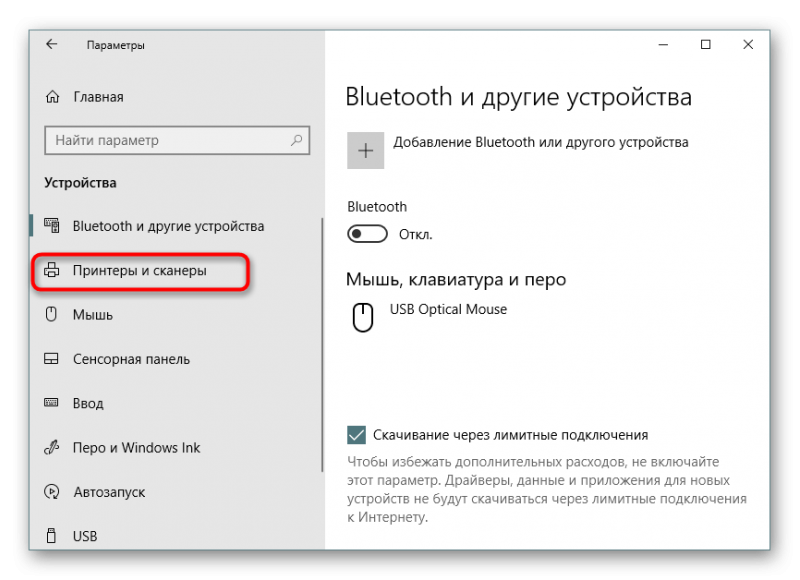Image resolution: width=800 pixels, height=580 pixels.
Task: Toggle the Bluetooth switch on
Action: coord(367,234)
